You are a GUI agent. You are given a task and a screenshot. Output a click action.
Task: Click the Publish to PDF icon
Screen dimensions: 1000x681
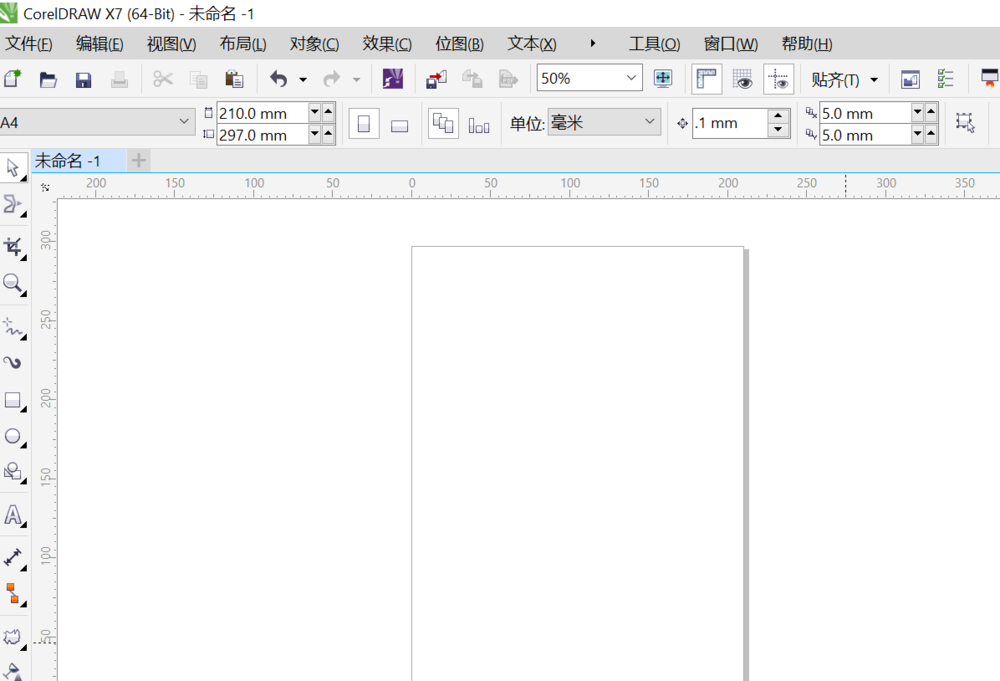click(x=508, y=79)
